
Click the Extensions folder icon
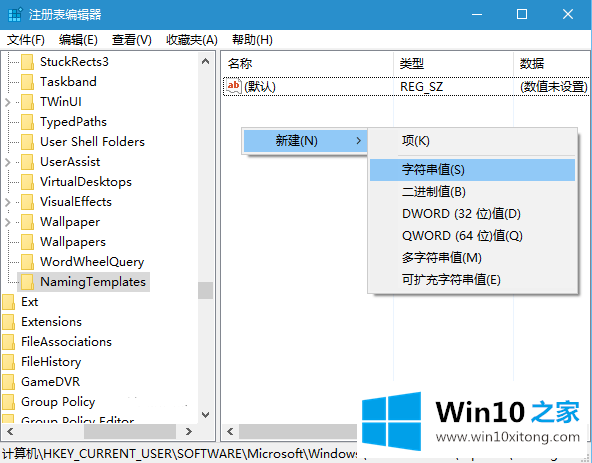tap(8, 322)
